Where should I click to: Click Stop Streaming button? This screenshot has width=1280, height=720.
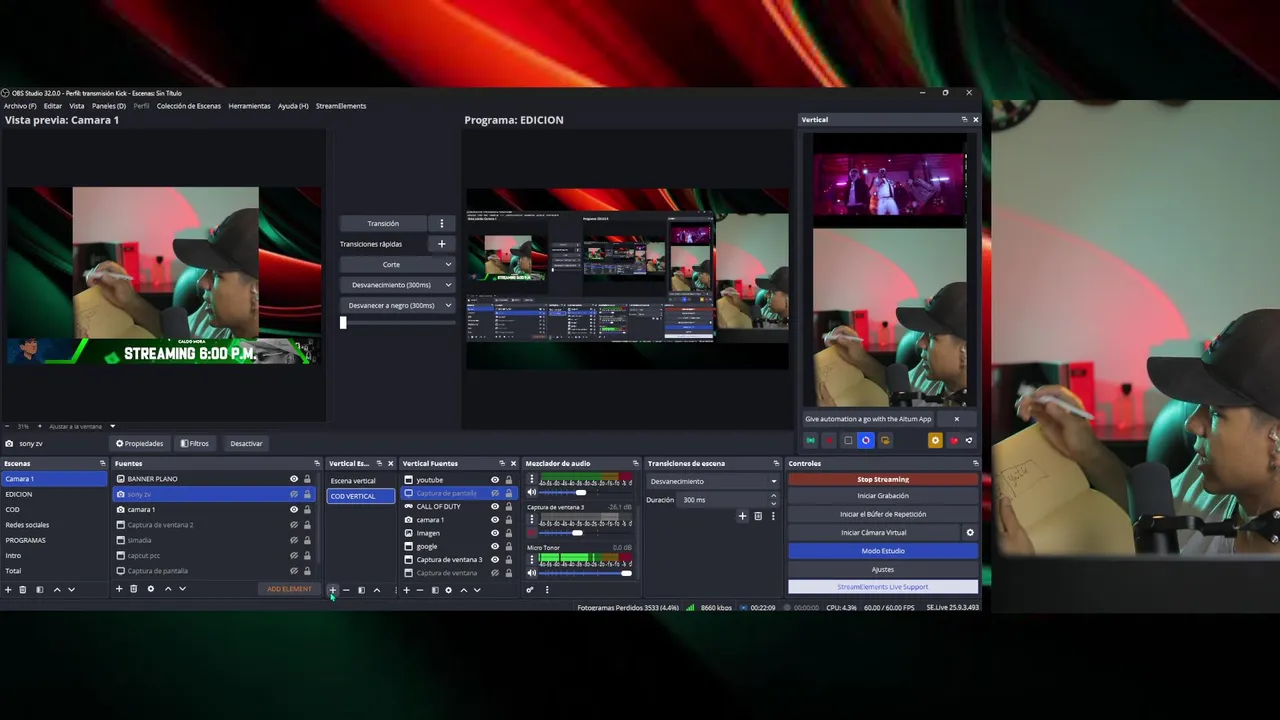tap(883, 479)
